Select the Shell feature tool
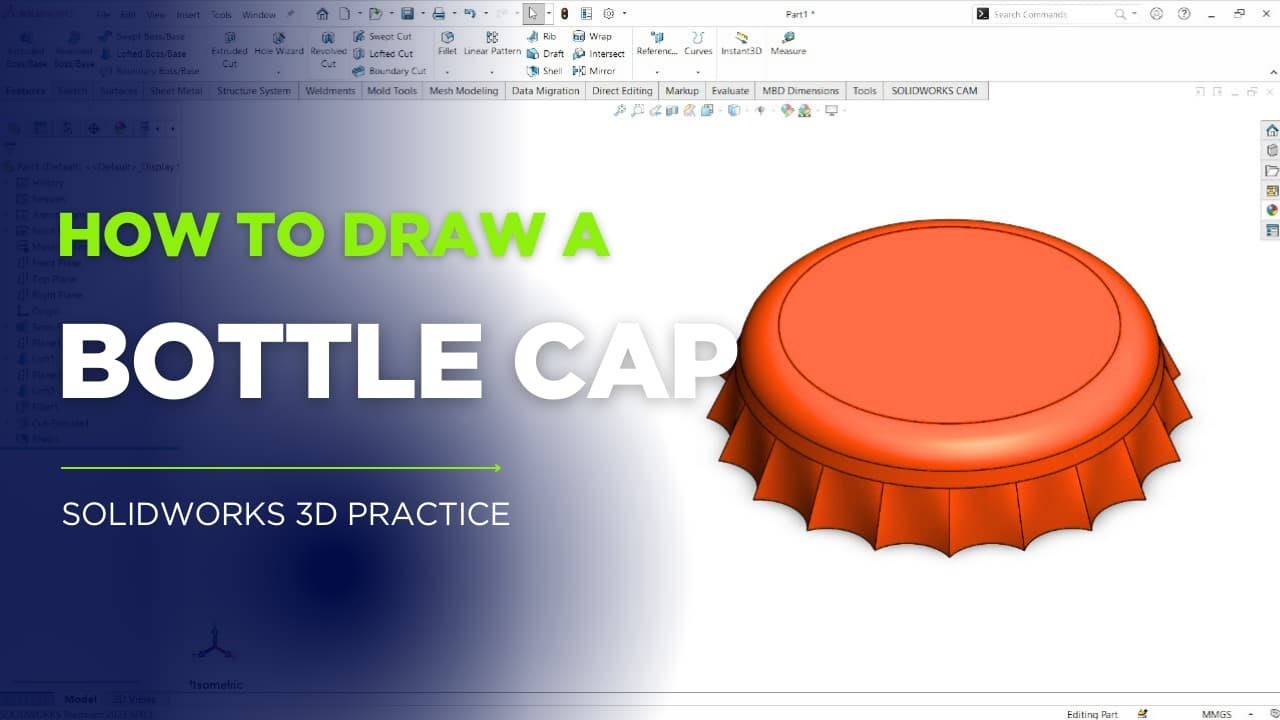 [x=544, y=71]
